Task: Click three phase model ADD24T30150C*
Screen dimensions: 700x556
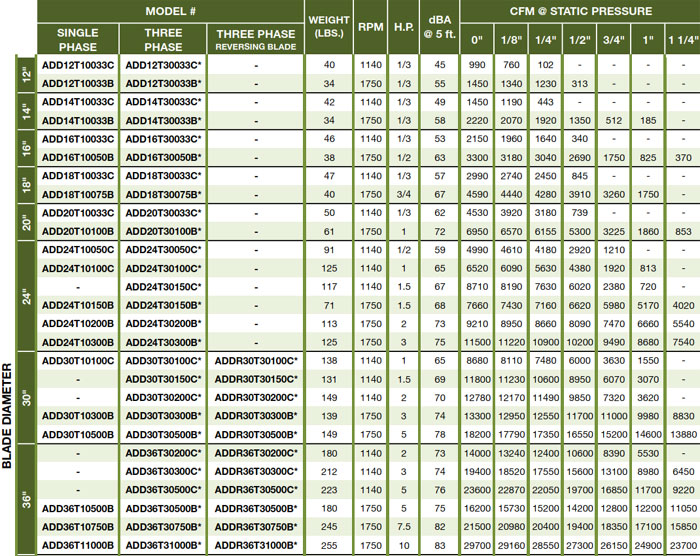Action: click(x=163, y=287)
